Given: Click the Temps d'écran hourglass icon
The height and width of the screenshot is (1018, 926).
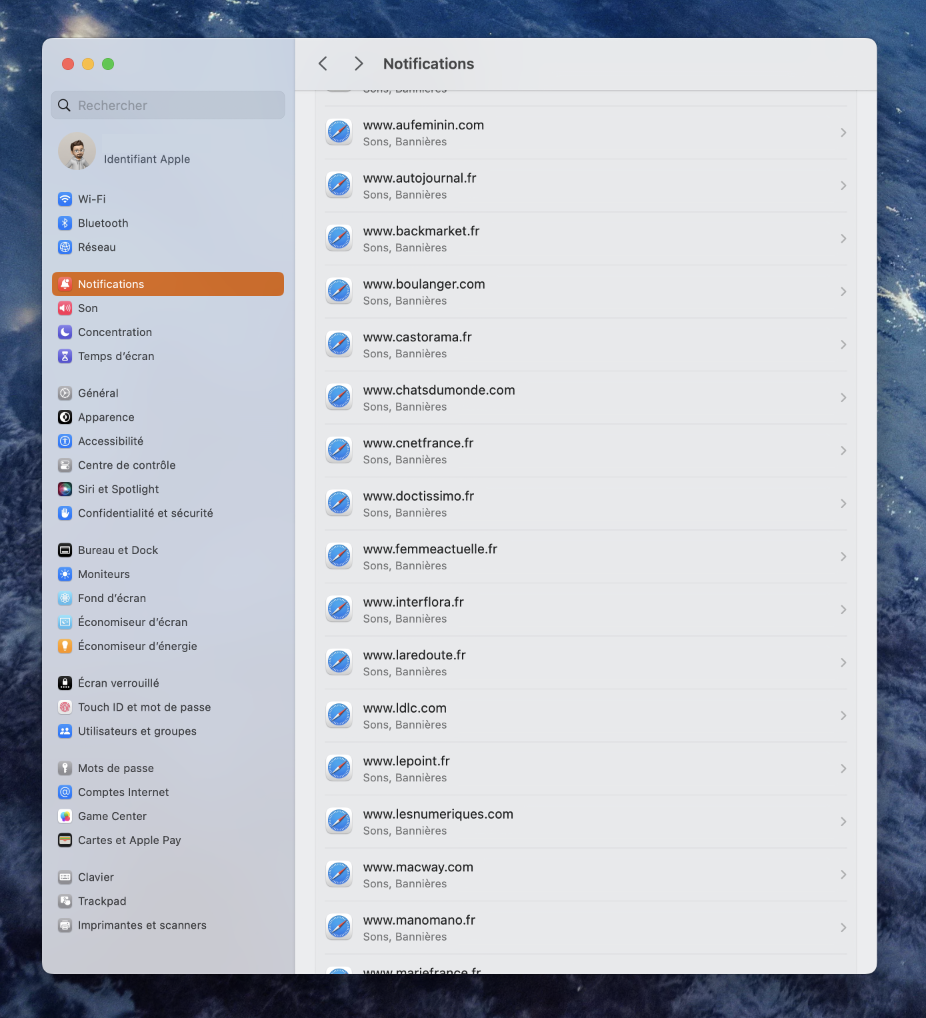Looking at the screenshot, I should tap(65, 356).
